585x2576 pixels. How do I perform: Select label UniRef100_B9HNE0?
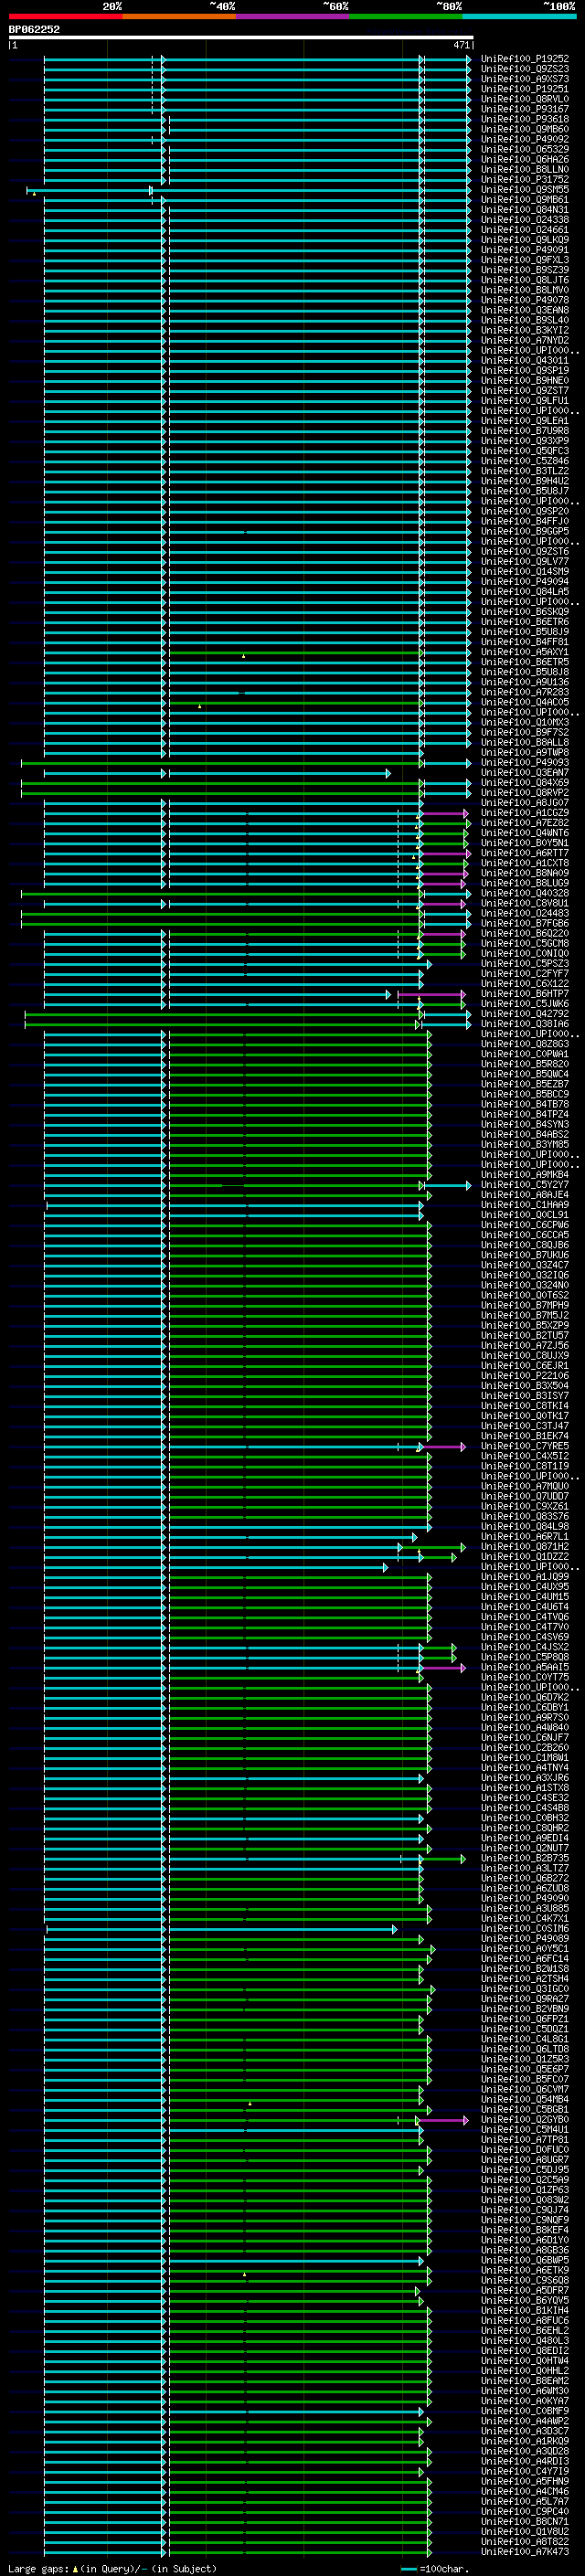click(x=524, y=381)
